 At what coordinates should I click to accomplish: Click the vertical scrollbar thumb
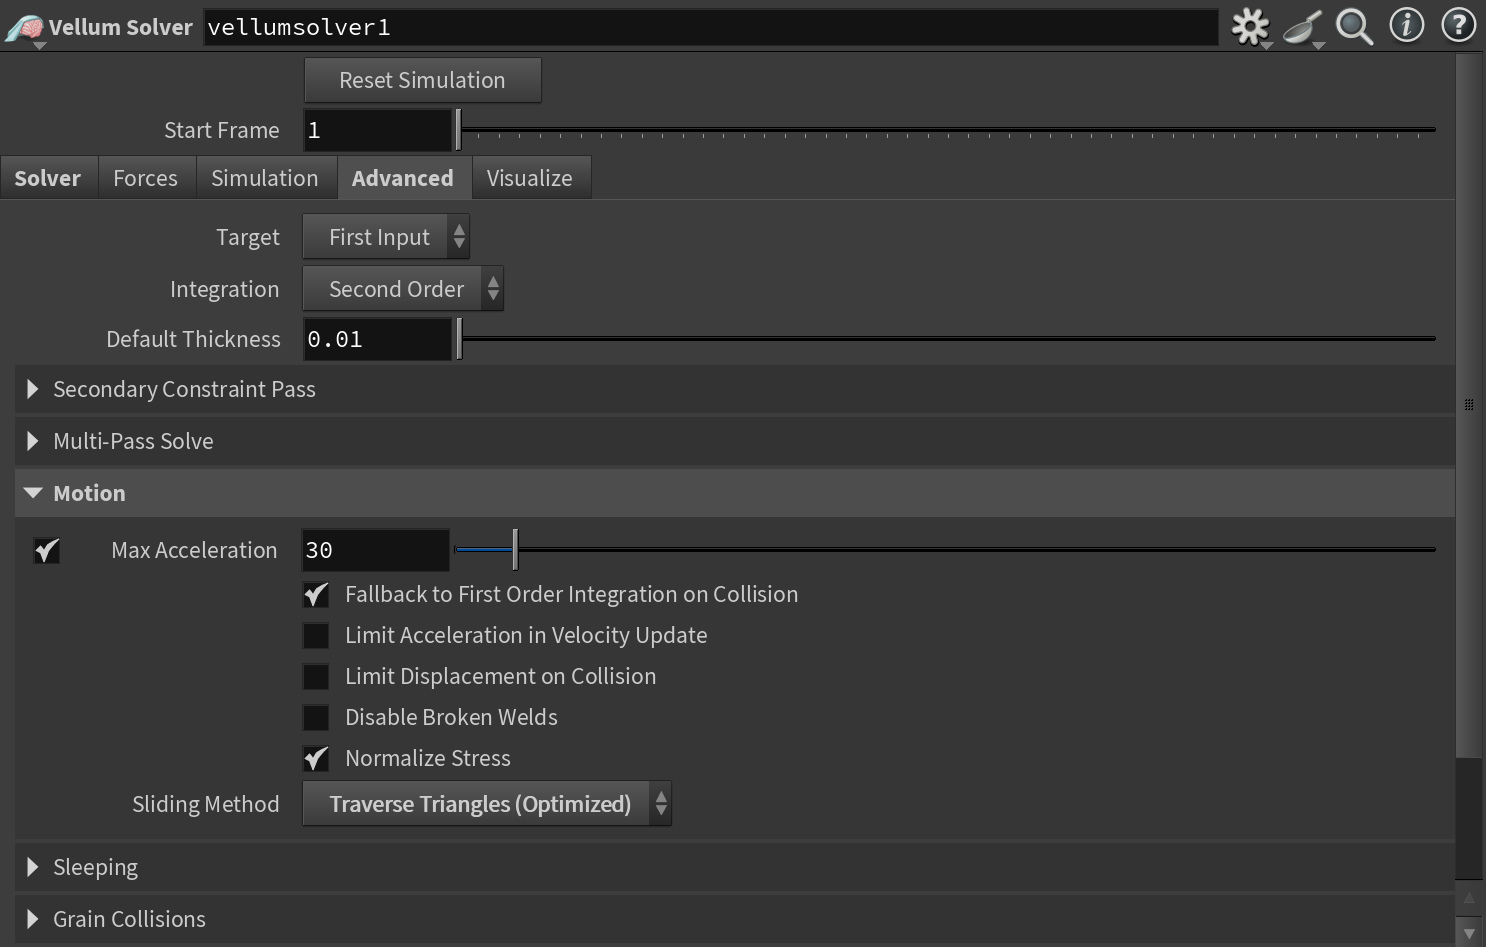[x=1469, y=405]
